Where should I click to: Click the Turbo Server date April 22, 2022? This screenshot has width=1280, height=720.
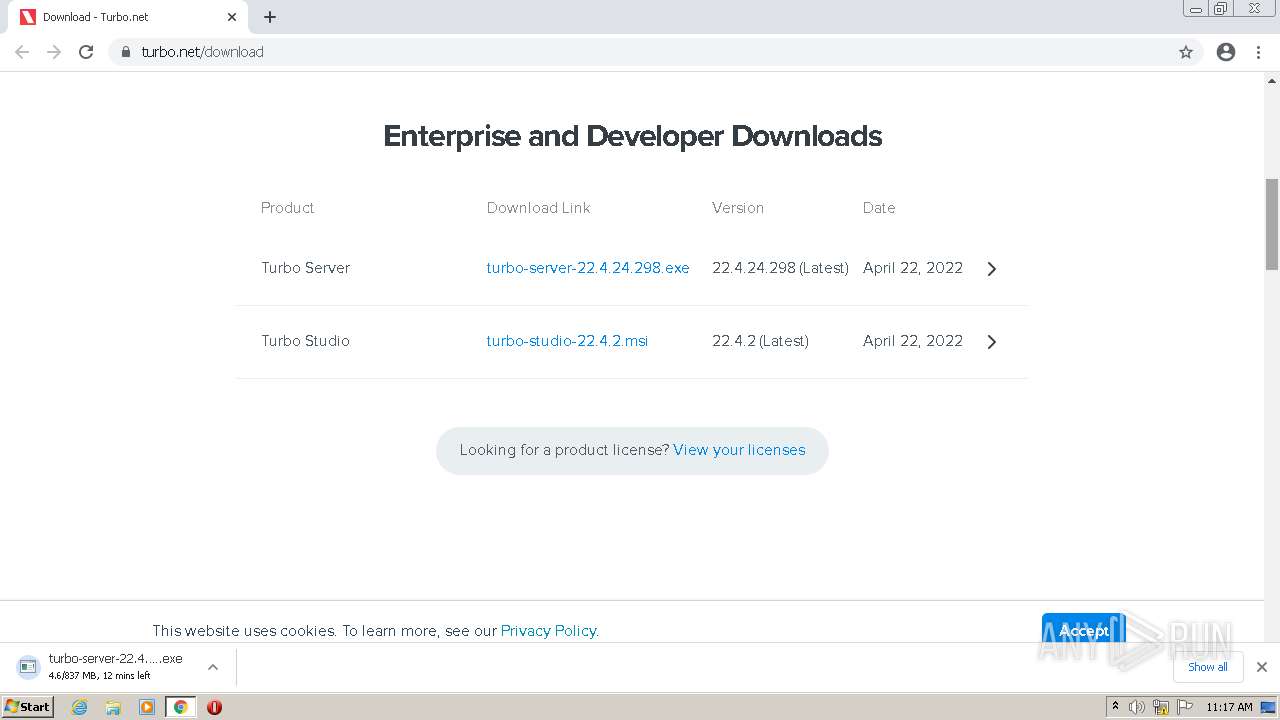click(x=913, y=268)
